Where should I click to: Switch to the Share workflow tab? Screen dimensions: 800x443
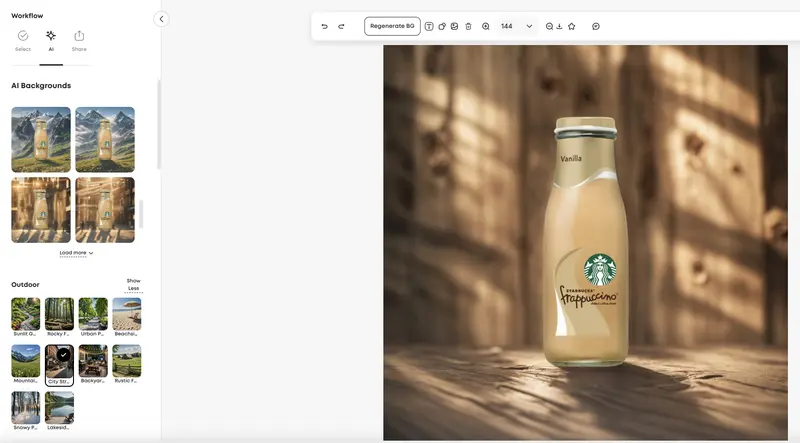click(79, 41)
